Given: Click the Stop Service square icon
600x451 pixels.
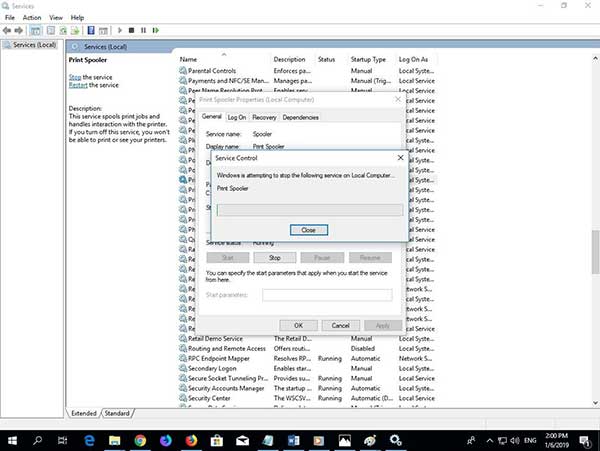Looking at the screenshot, I should click(131, 30).
